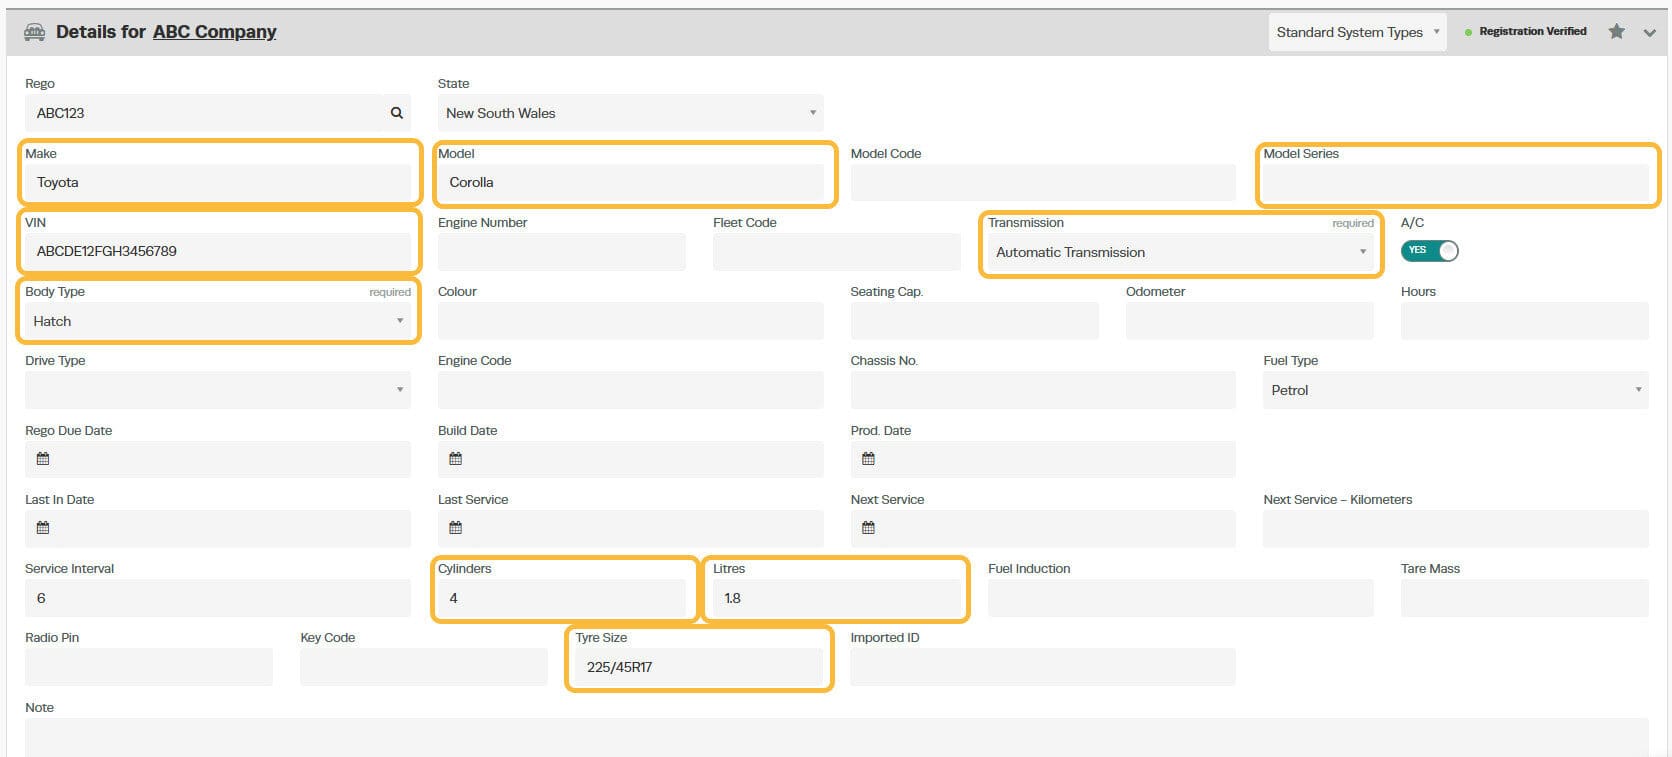Viewport: 1672px width, 757px height.
Task: Click the car icon beside Details heading
Action: point(34,32)
